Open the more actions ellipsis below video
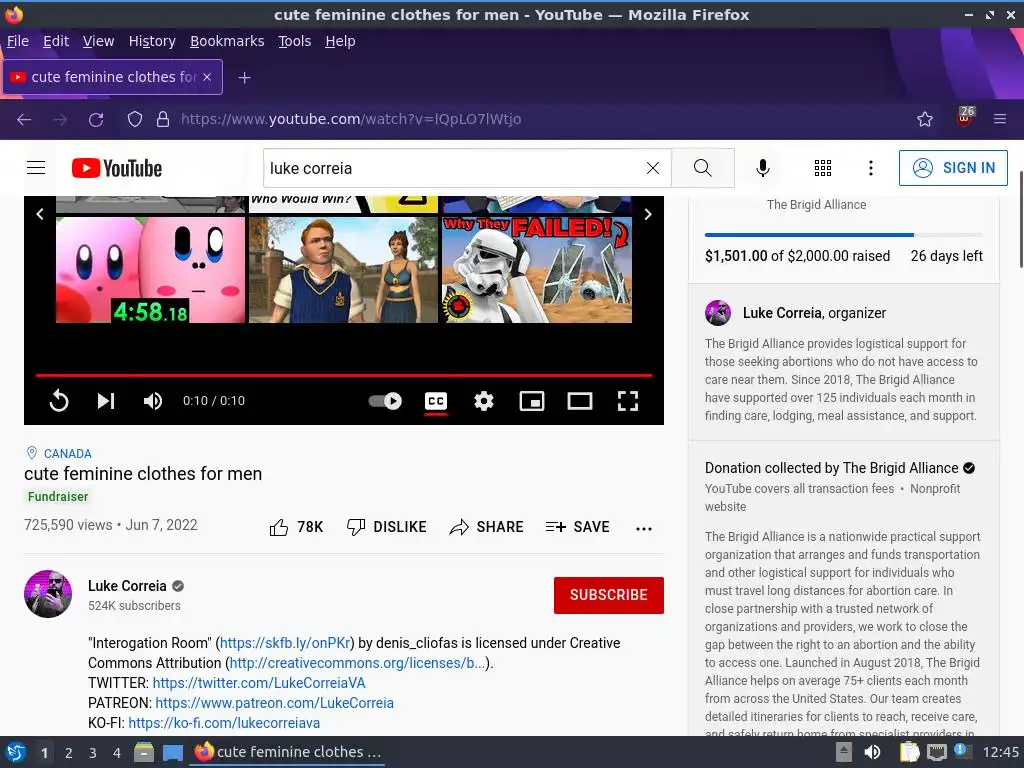Viewport: 1024px width, 768px height. [x=644, y=528]
